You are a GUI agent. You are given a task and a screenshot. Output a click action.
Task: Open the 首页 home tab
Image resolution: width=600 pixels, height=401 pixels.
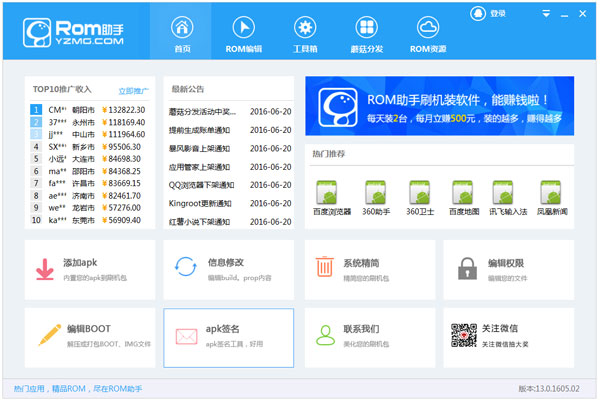[x=182, y=33]
